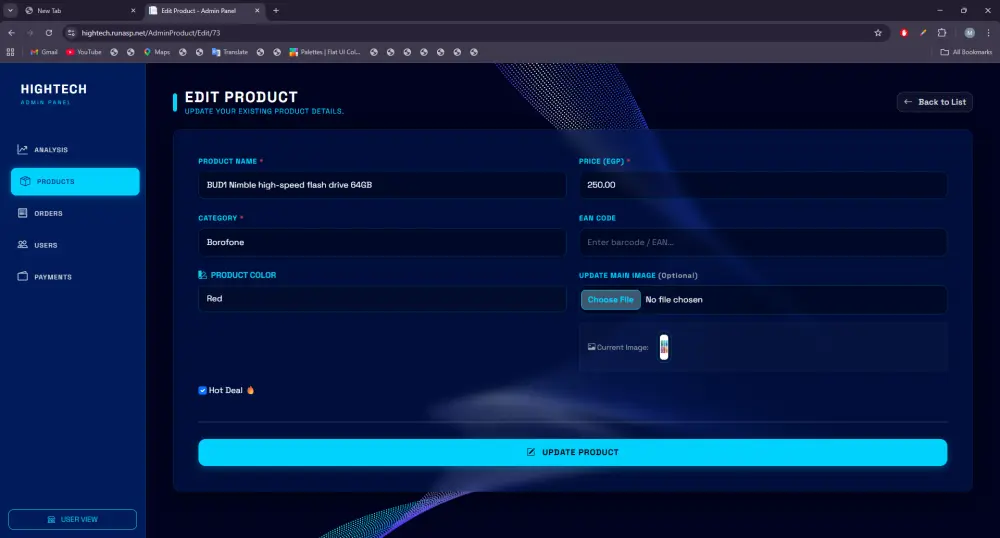Viewport: 1000px width, 538px height.
Task: Click the 'EDIT PRODUCT' heading
Action: tap(241, 97)
